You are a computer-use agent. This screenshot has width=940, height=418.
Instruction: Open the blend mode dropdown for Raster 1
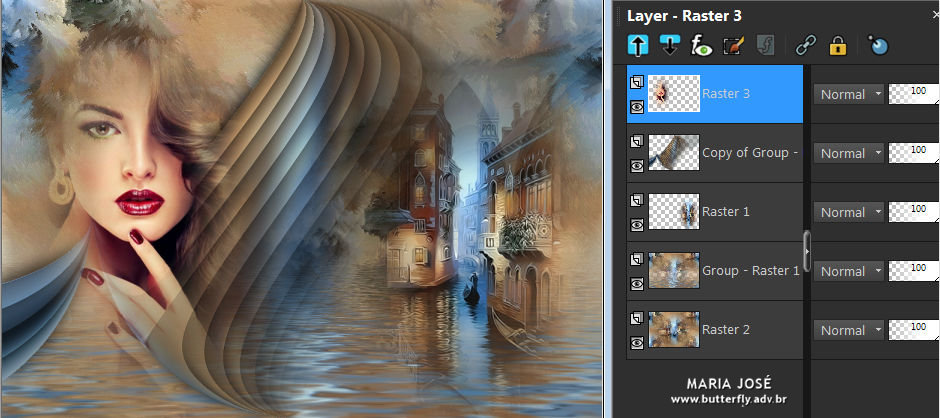(x=848, y=212)
